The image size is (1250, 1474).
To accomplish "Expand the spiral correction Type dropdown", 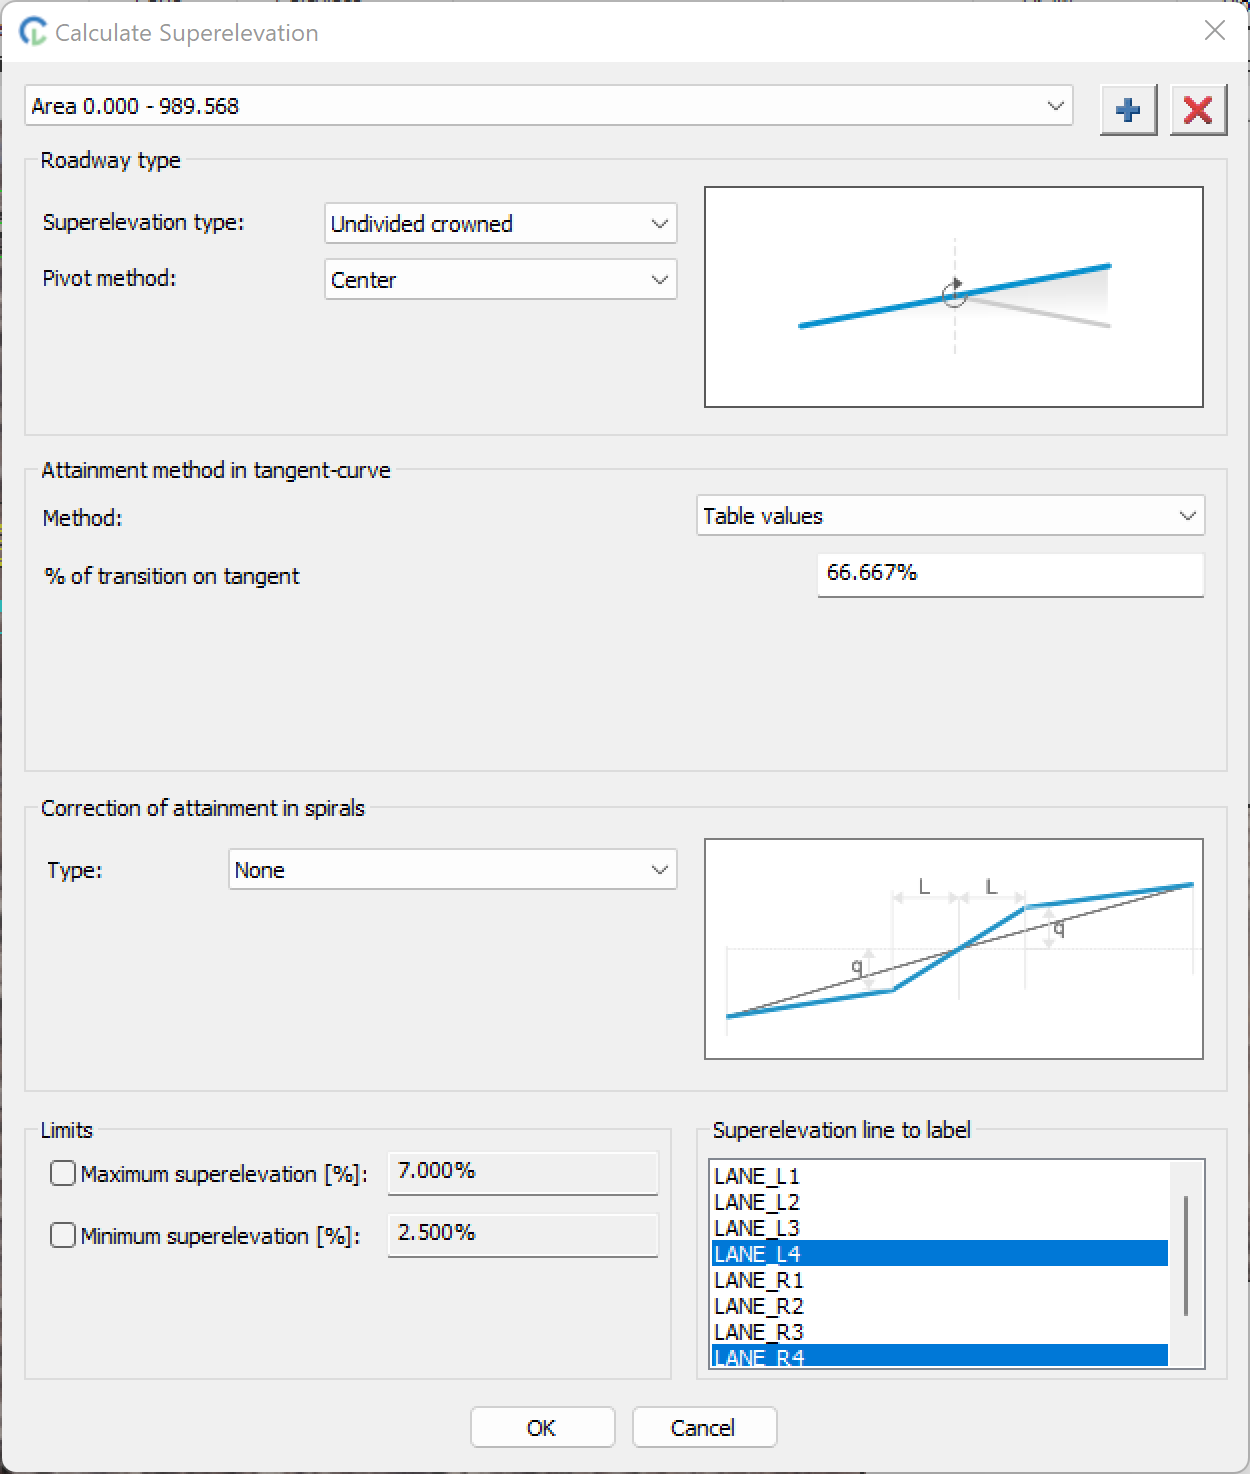I will tap(452, 870).
